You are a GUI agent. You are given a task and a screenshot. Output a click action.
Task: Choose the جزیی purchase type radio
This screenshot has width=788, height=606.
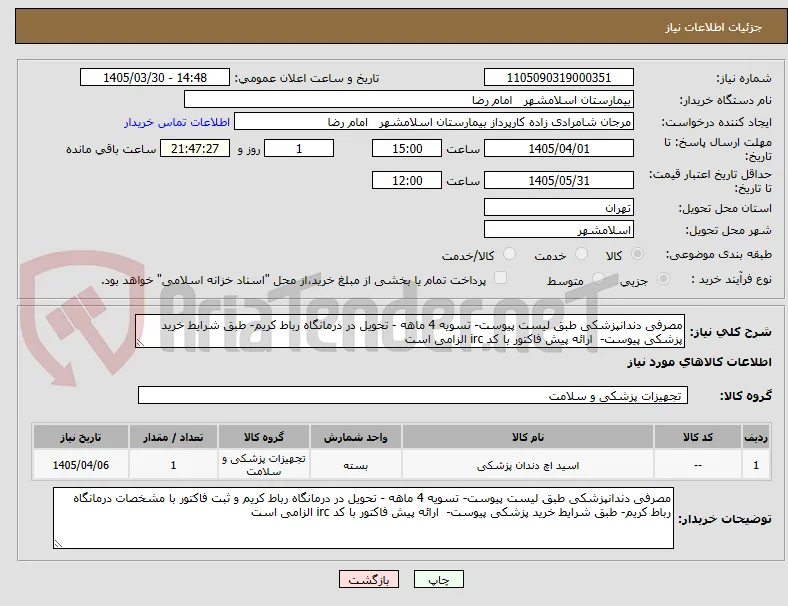point(663,278)
